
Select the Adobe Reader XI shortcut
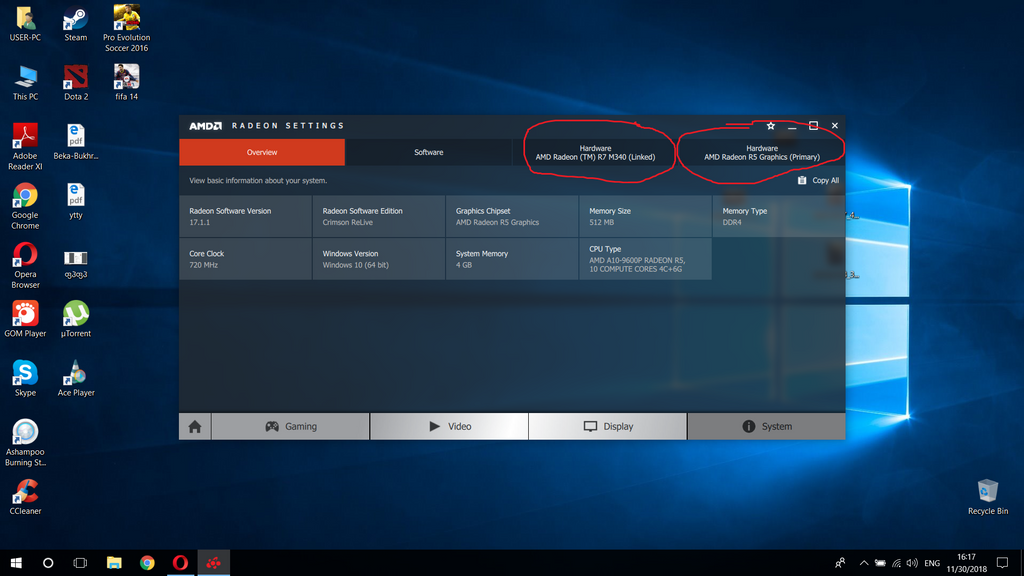[x=25, y=147]
